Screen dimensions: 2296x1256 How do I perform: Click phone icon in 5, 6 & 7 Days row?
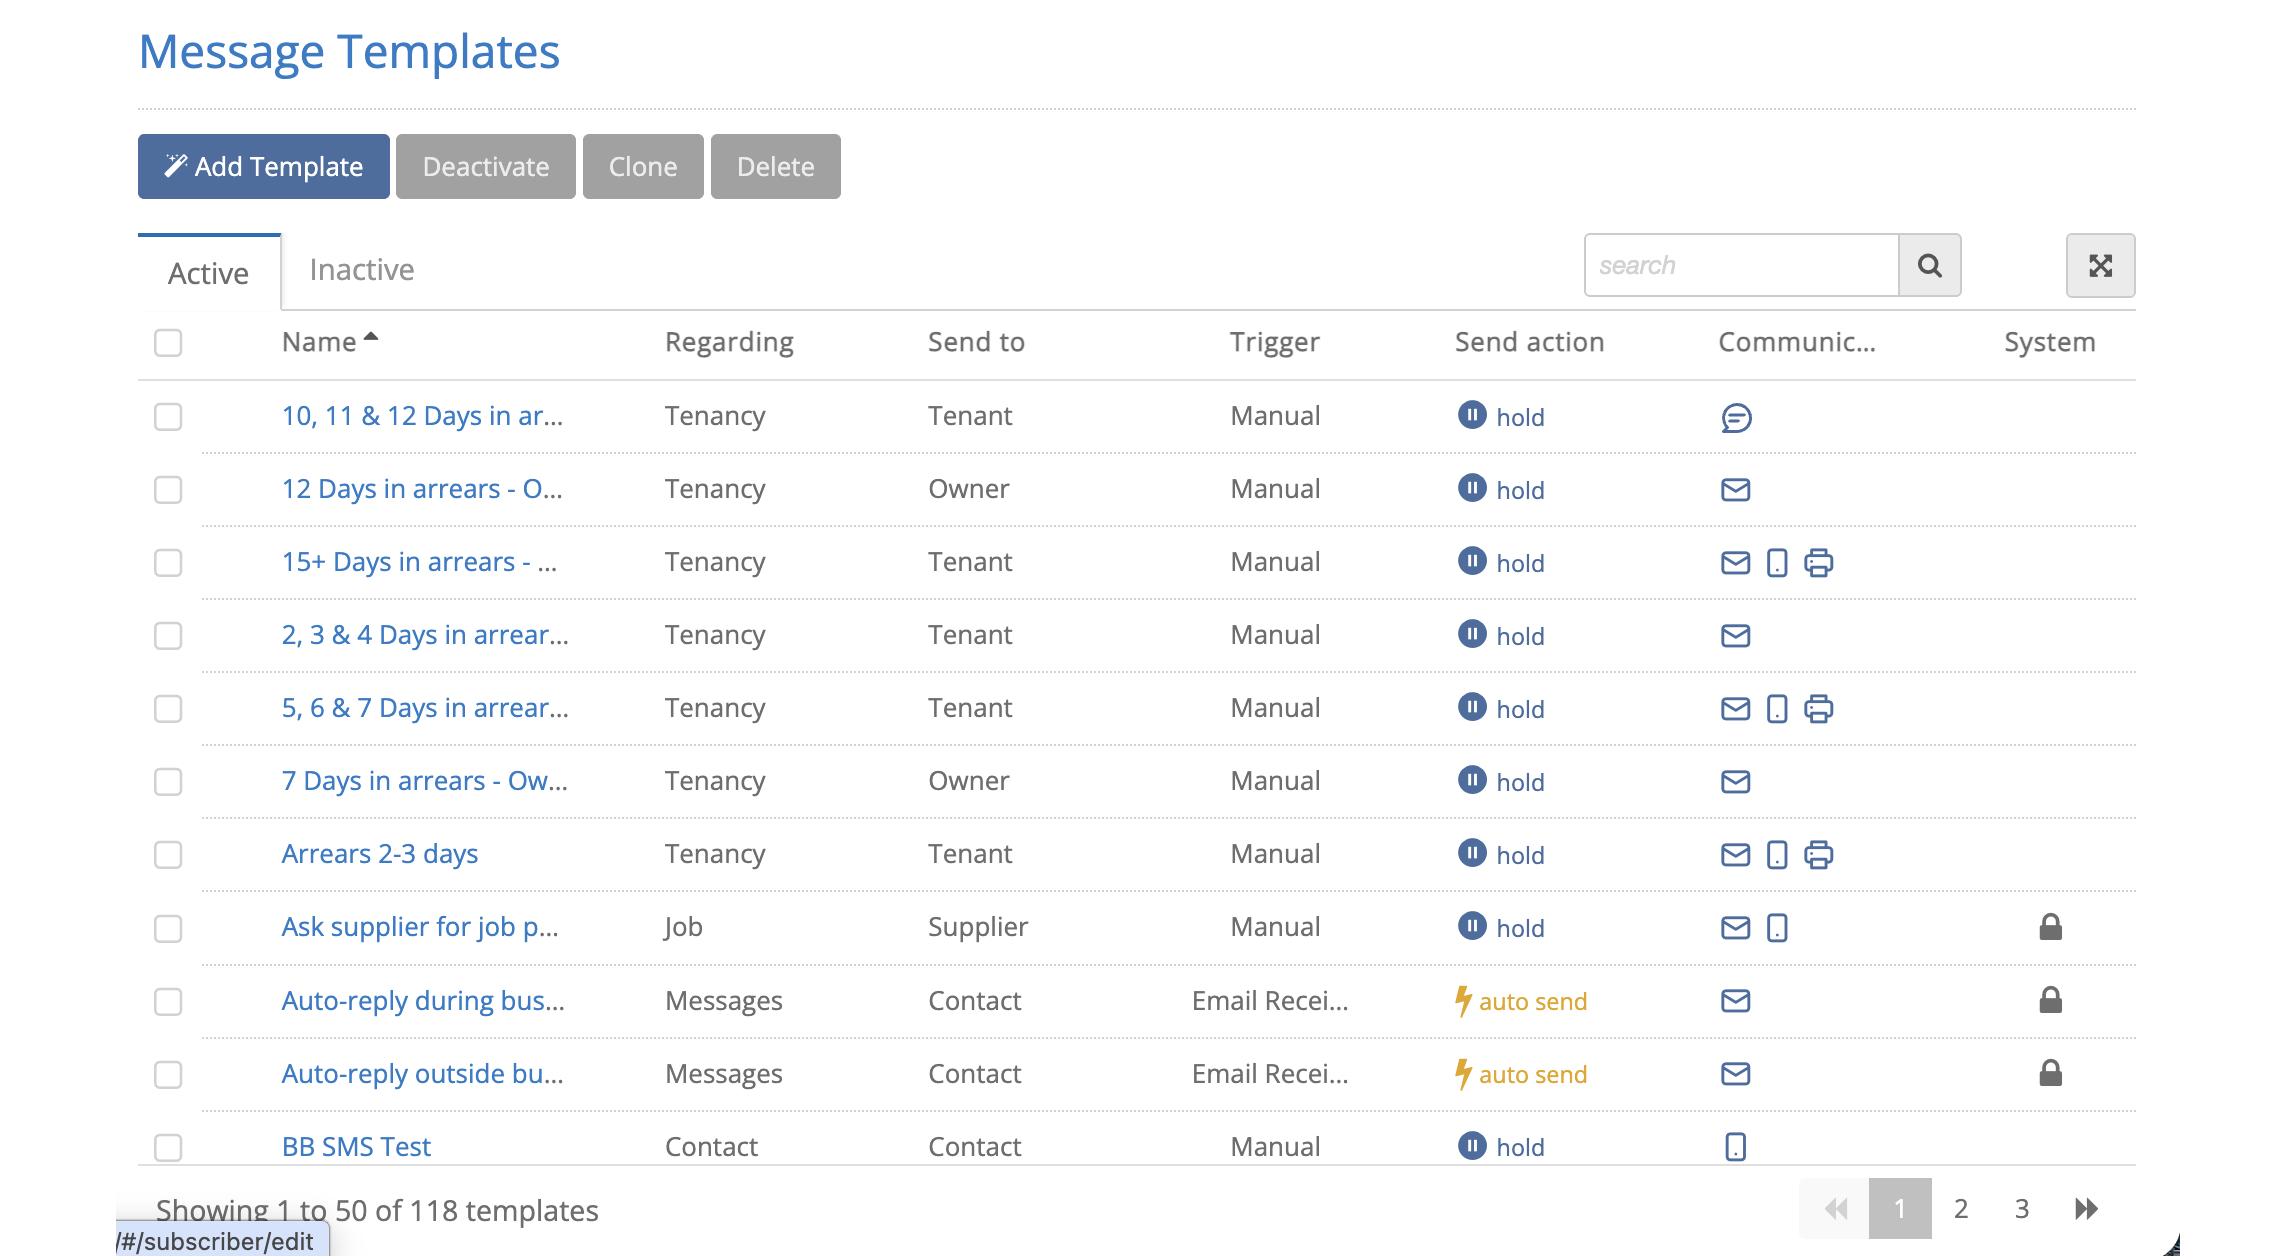point(1777,709)
